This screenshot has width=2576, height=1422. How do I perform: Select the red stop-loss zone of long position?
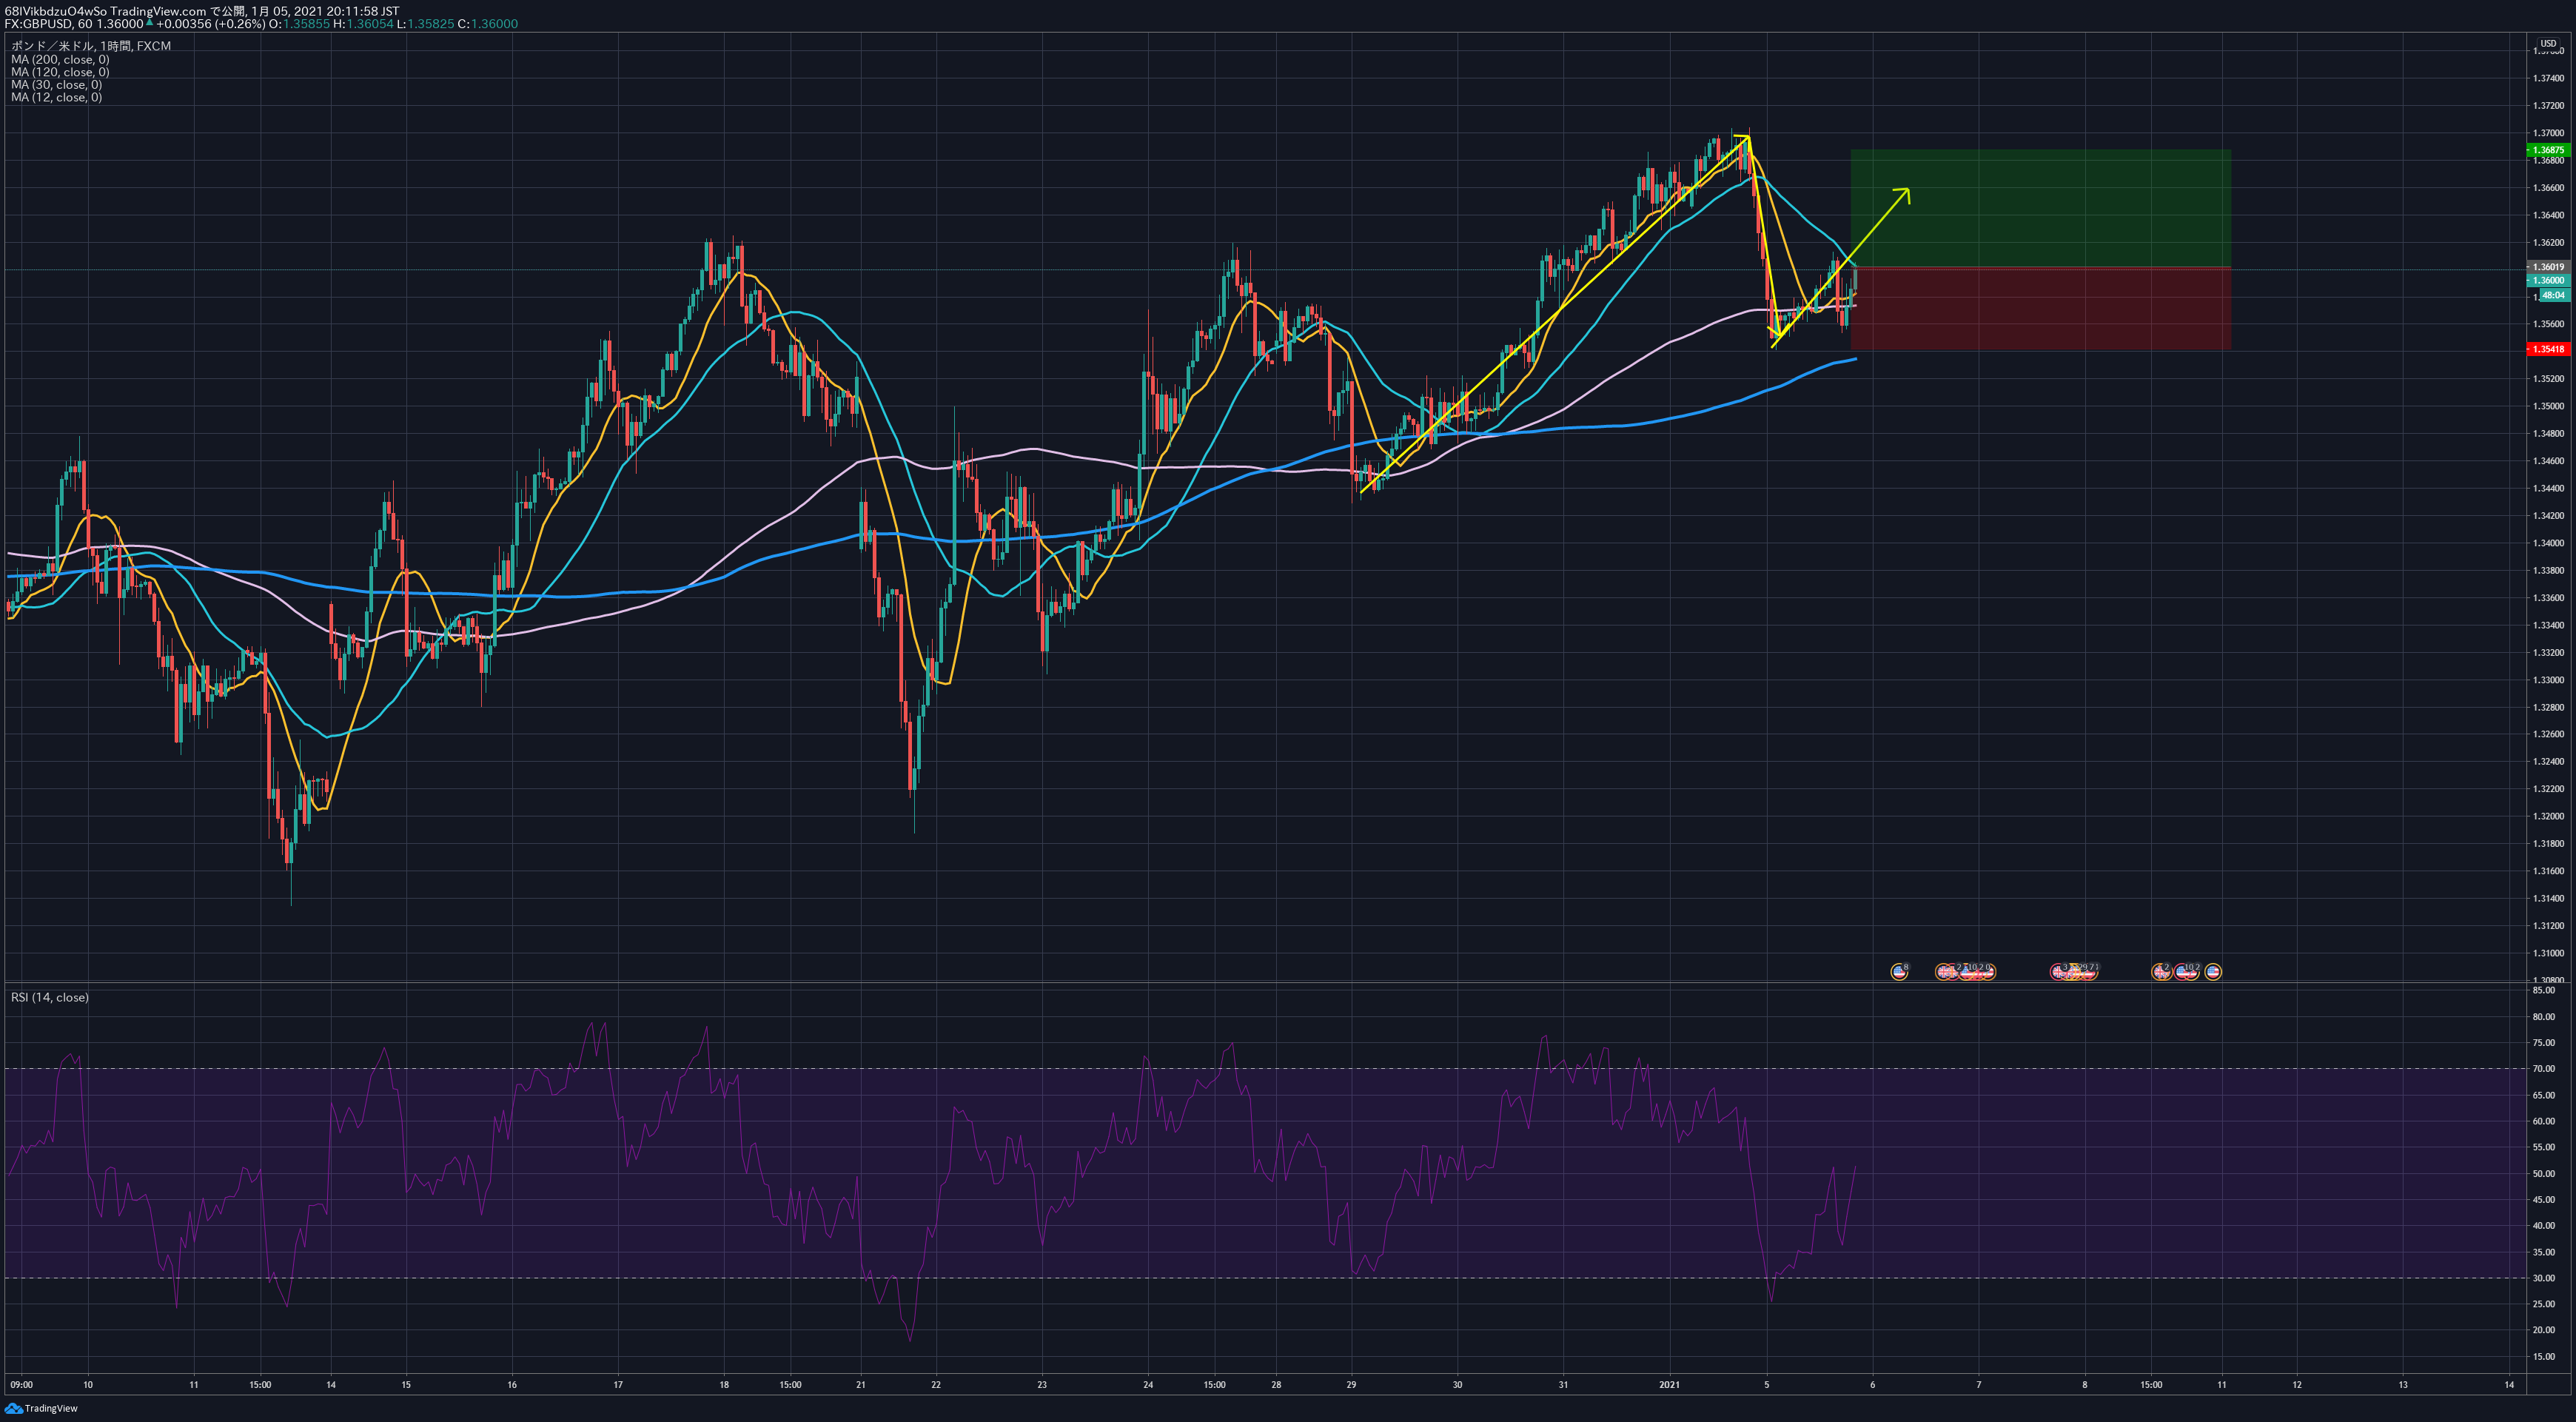click(2041, 308)
